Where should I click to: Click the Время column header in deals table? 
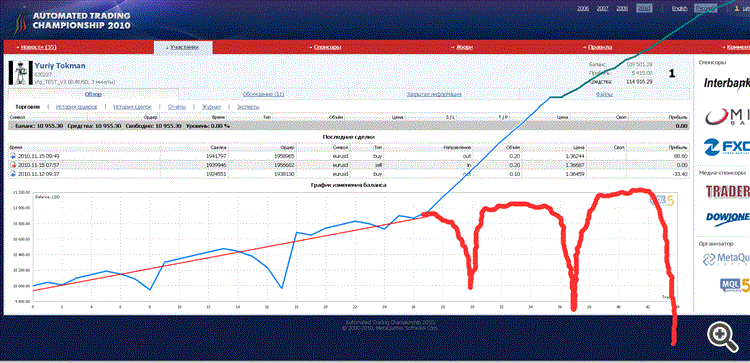(15, 148)
